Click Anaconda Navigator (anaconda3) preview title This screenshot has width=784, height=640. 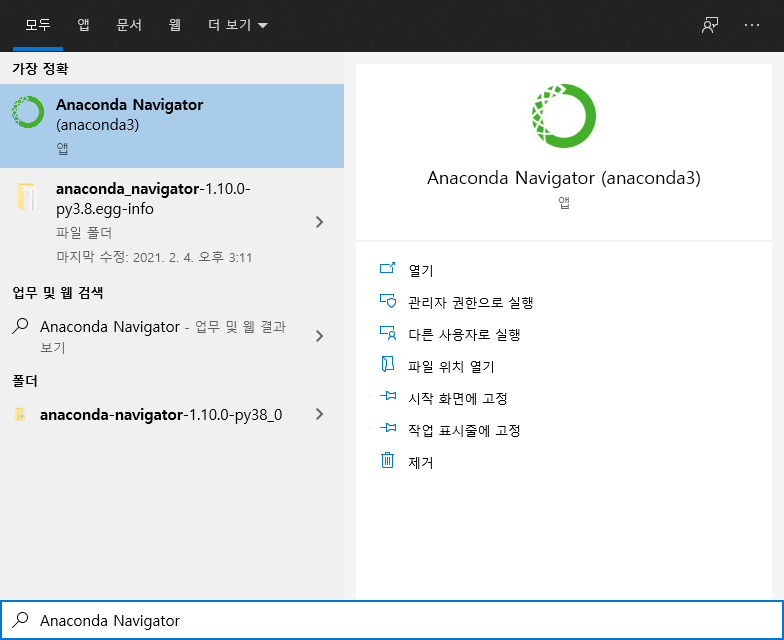coord(564,178)
